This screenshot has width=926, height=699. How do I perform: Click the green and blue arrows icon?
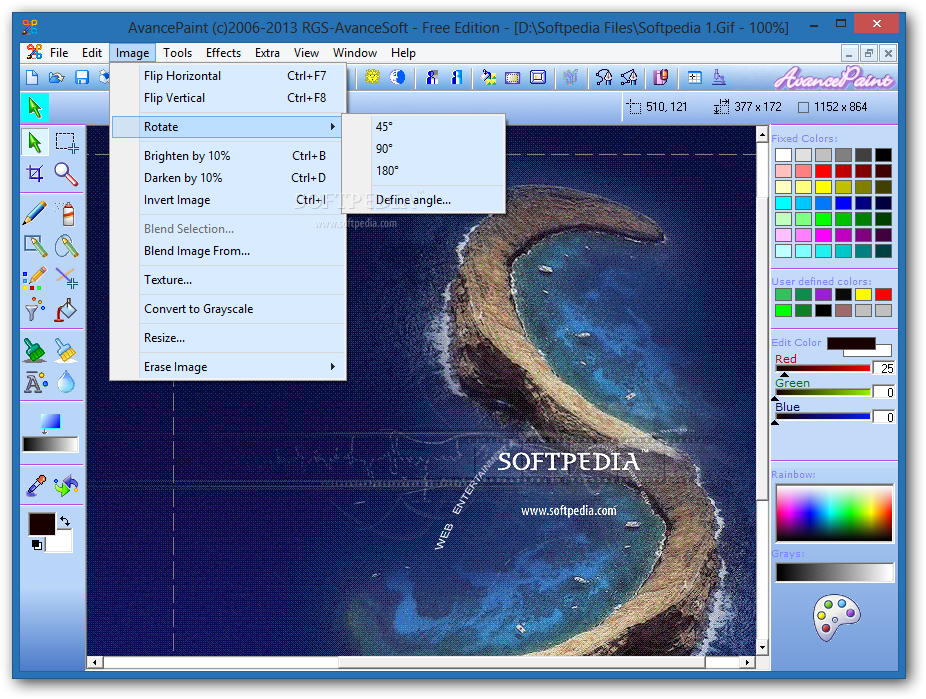click(x=66, y=485)
